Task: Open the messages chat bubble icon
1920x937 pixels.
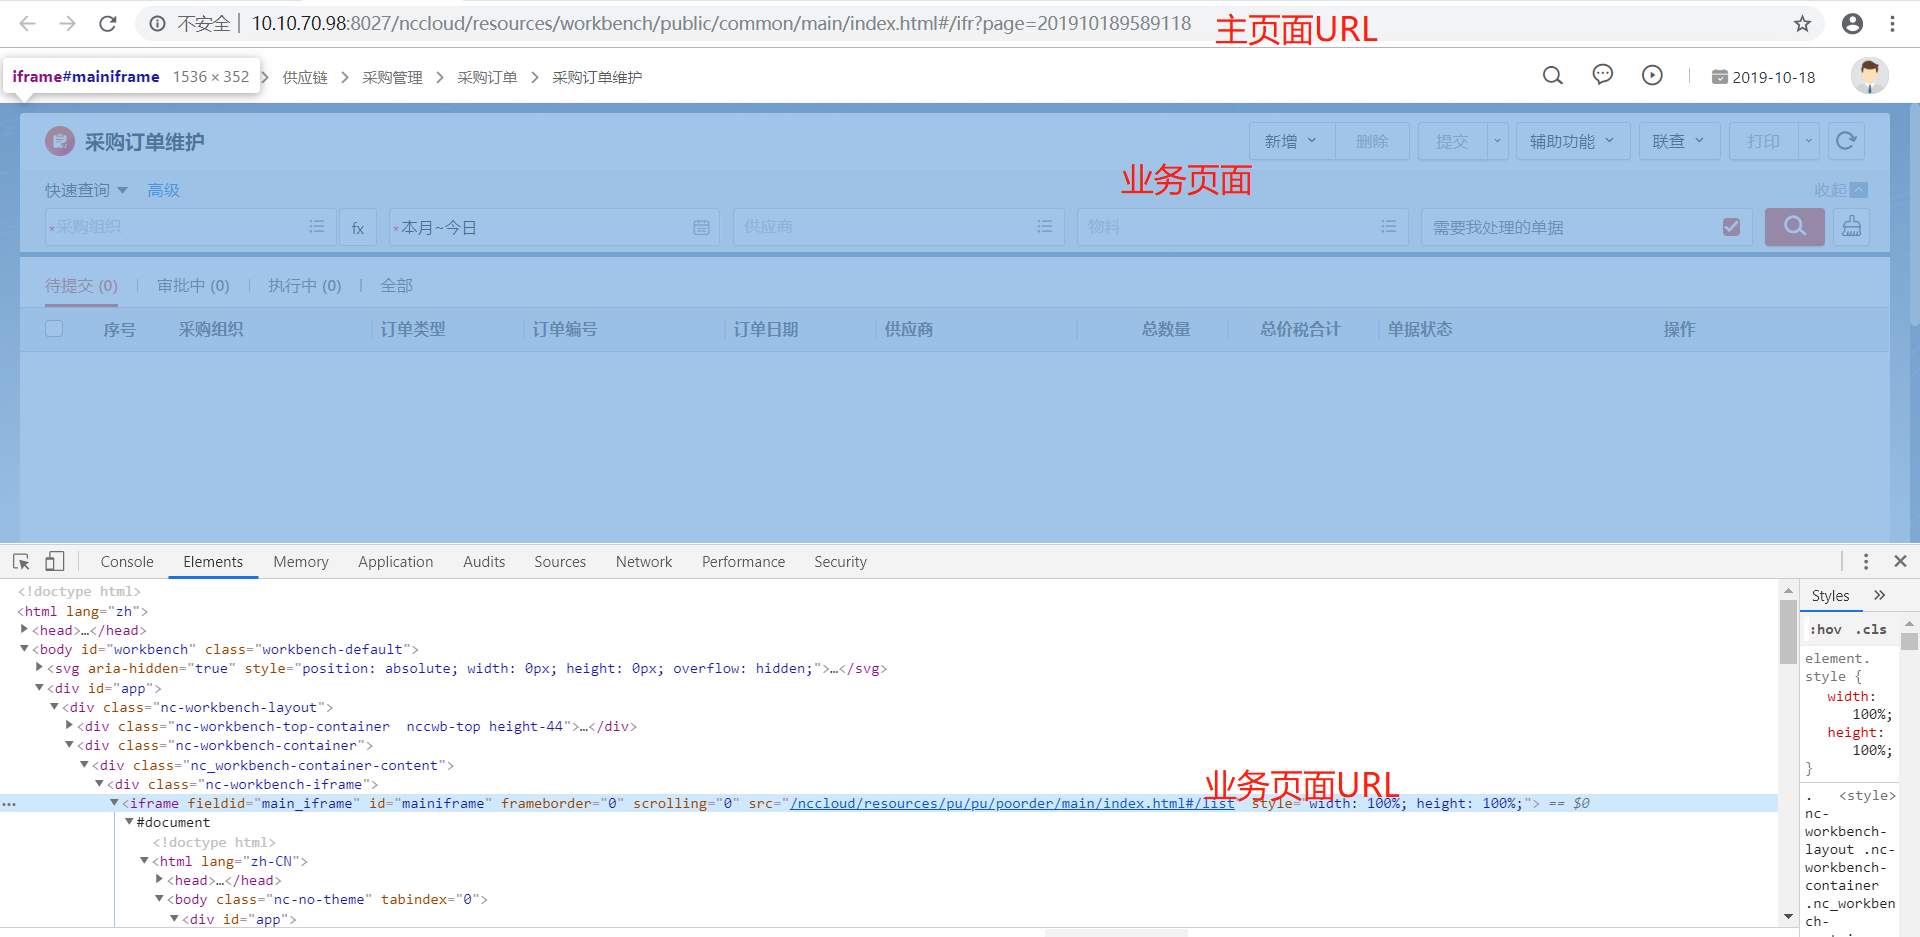Action: pyautogui.click(x=1602, y=76)
